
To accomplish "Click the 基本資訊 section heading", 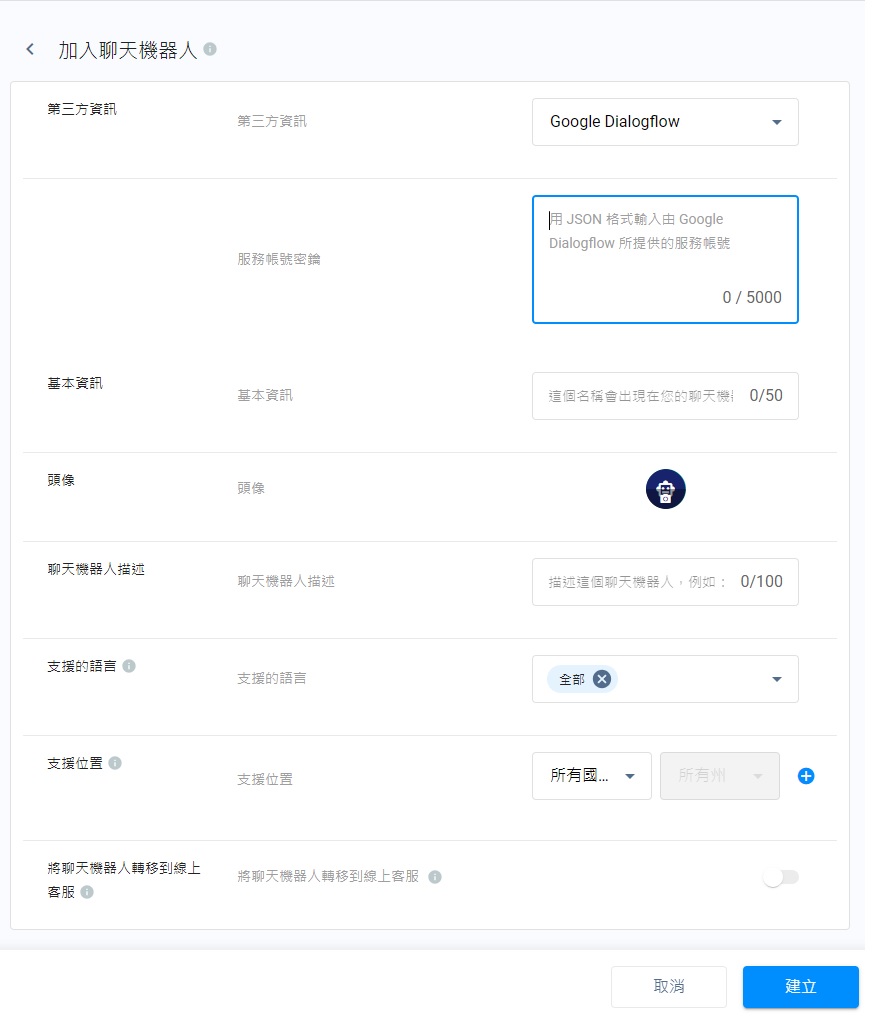I will (x=75, y=383).
